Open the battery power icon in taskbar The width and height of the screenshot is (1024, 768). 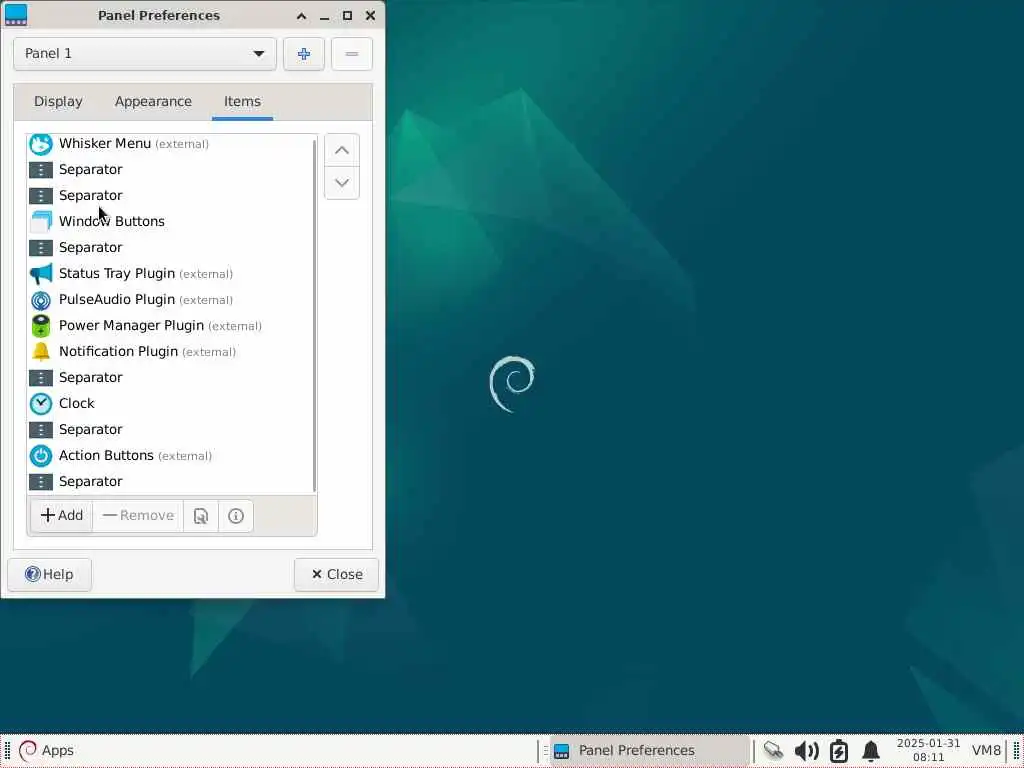[839, 751]
